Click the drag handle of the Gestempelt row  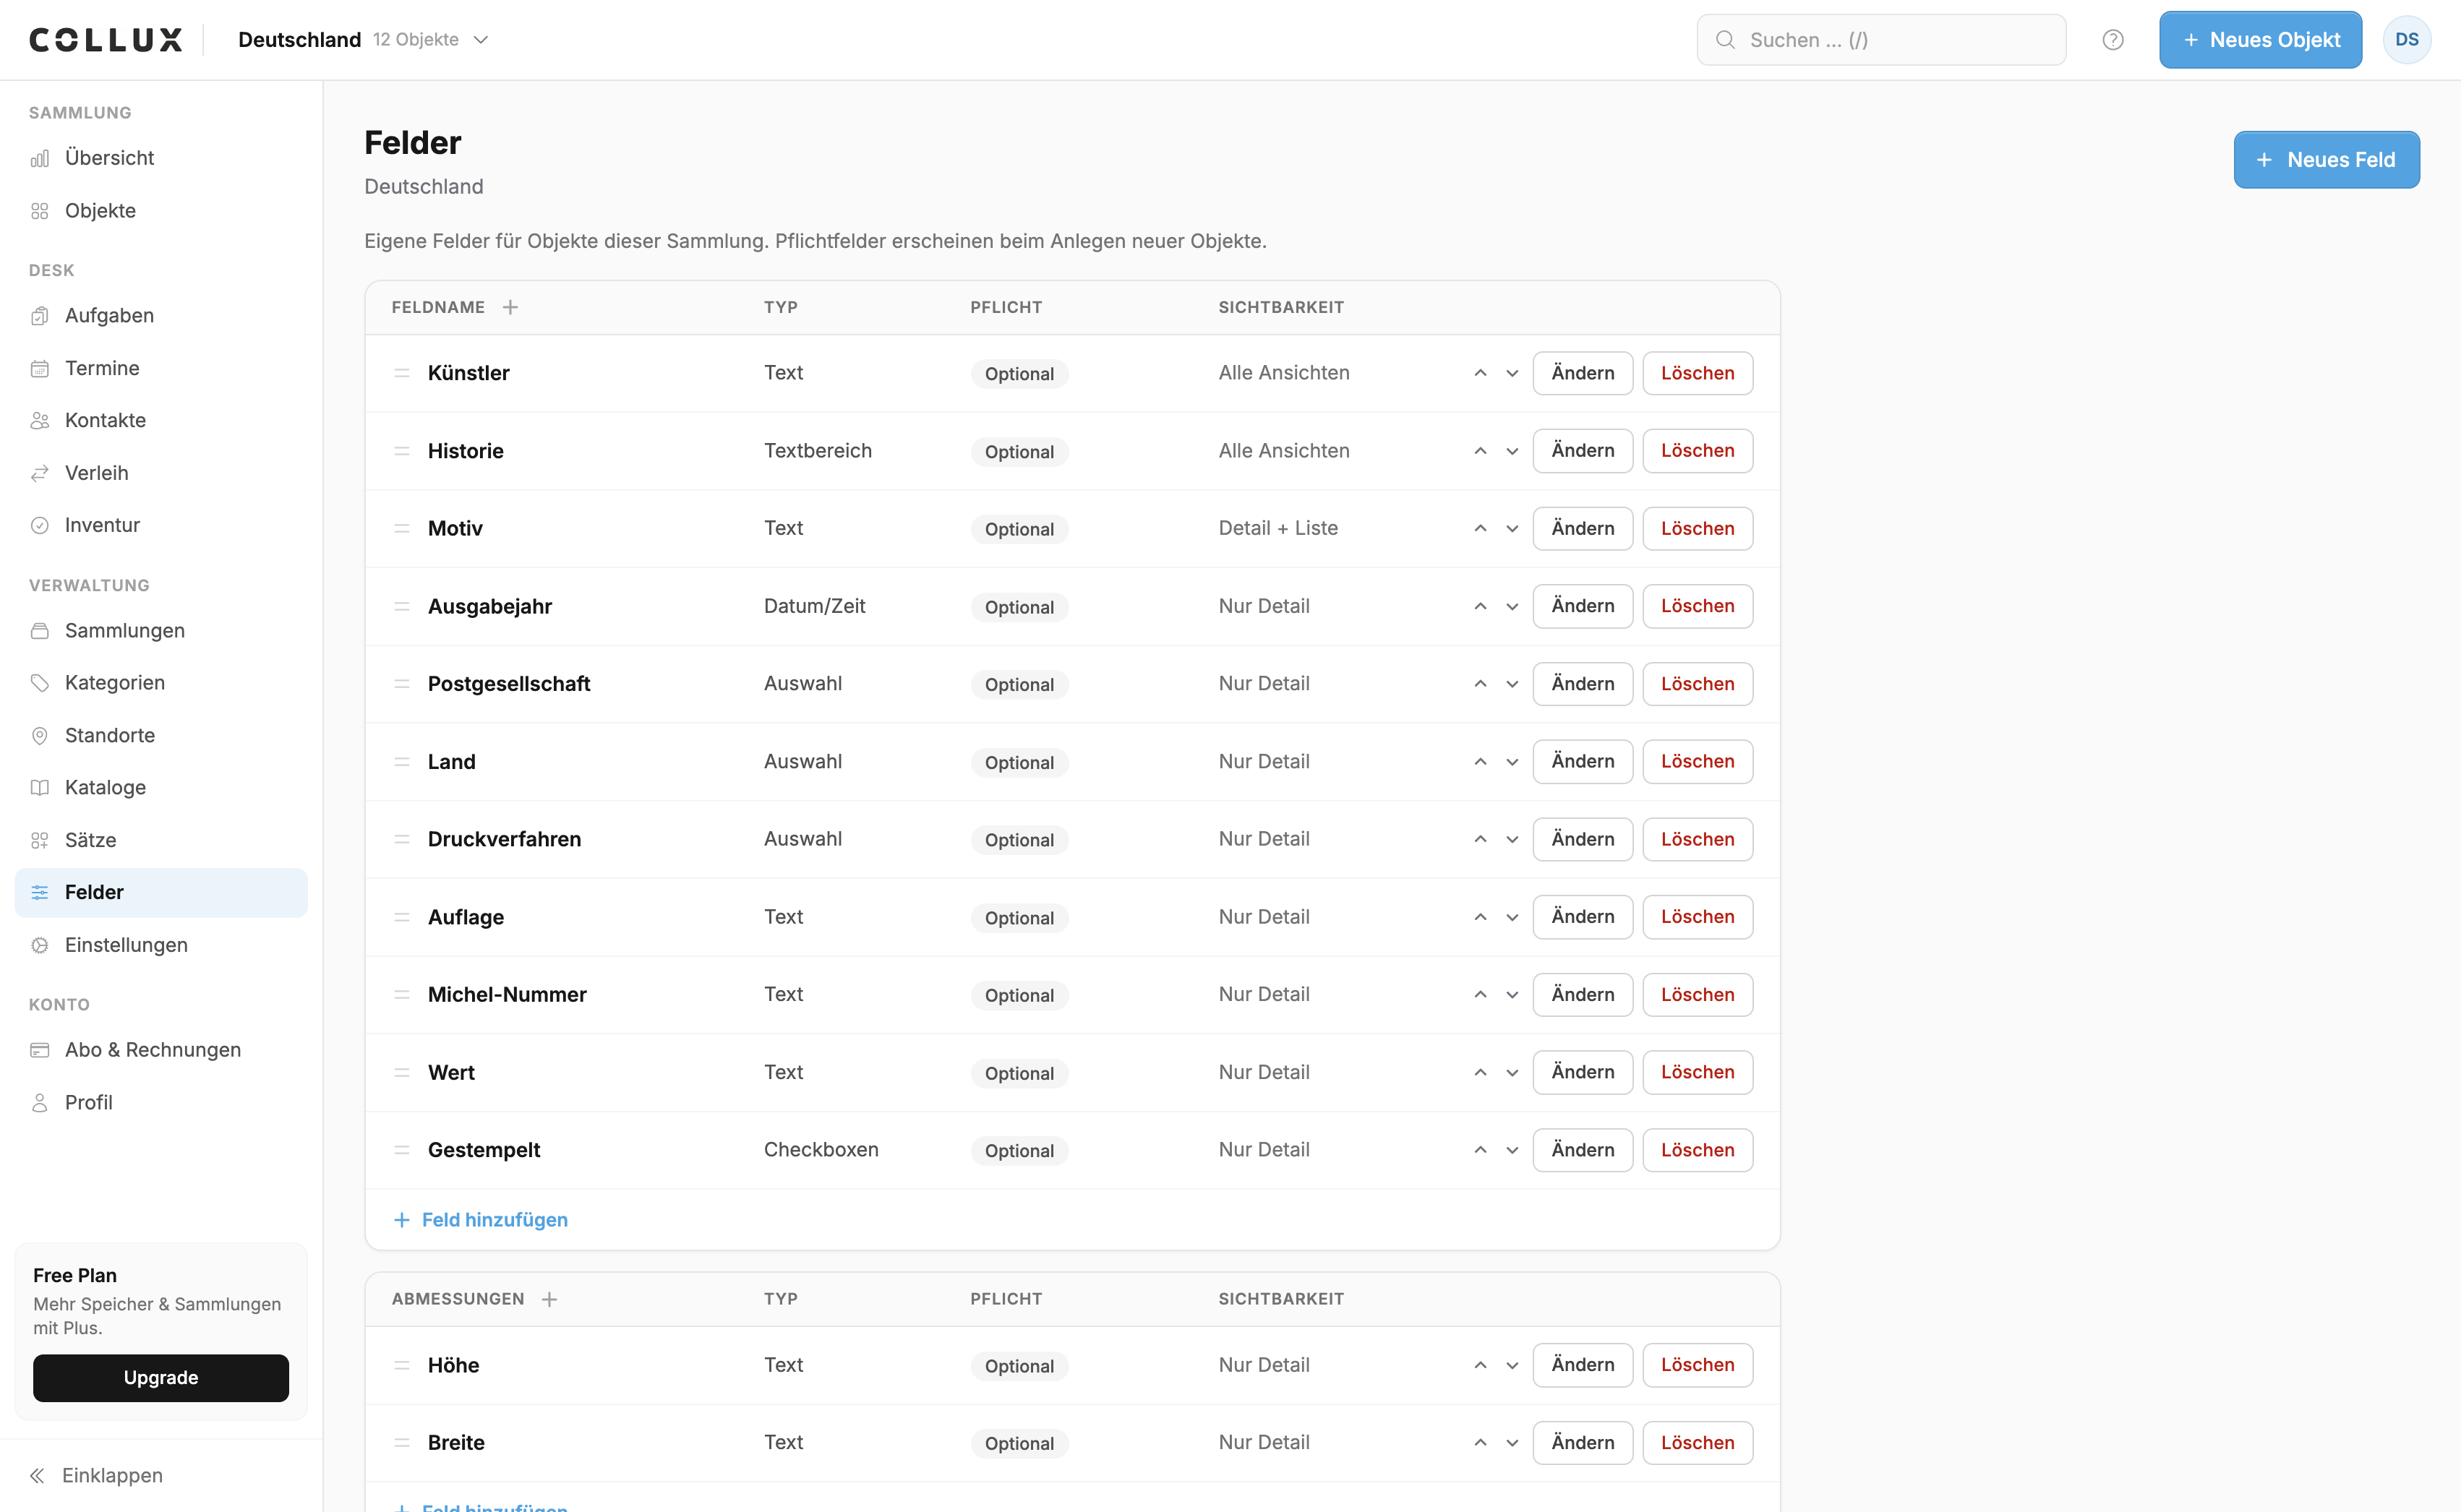[402, 1150]
